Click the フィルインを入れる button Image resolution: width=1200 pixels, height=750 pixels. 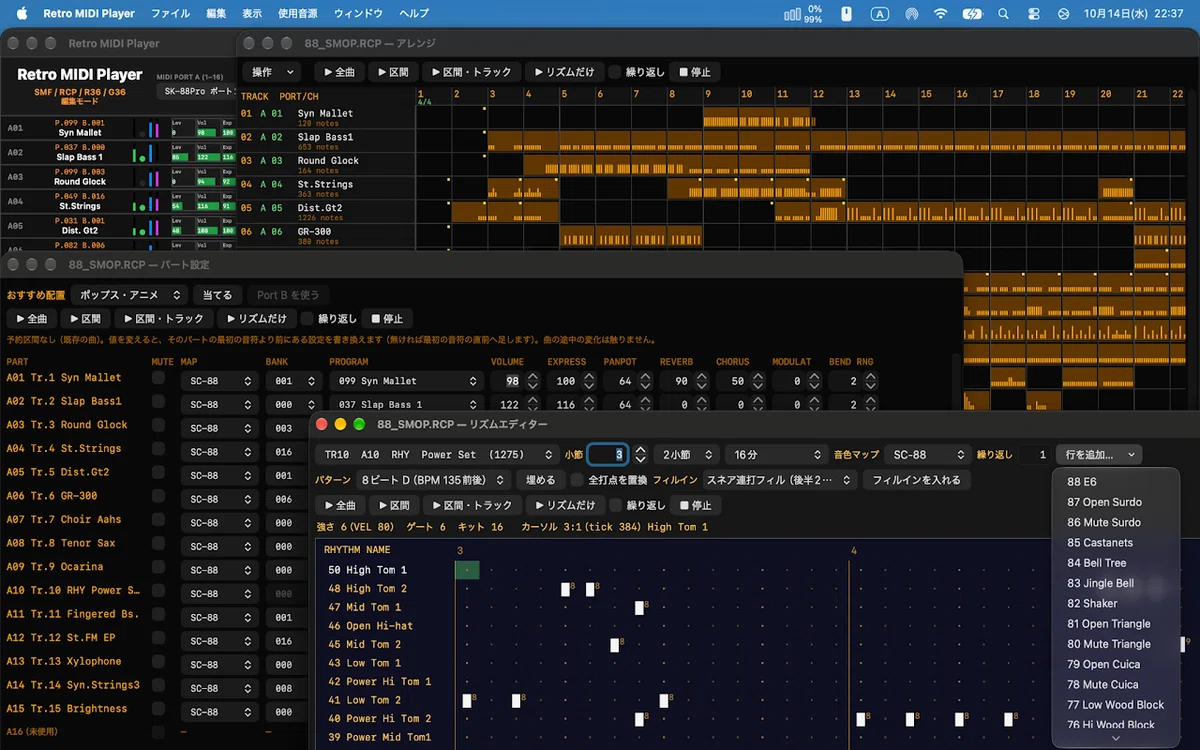pos(916,480)
